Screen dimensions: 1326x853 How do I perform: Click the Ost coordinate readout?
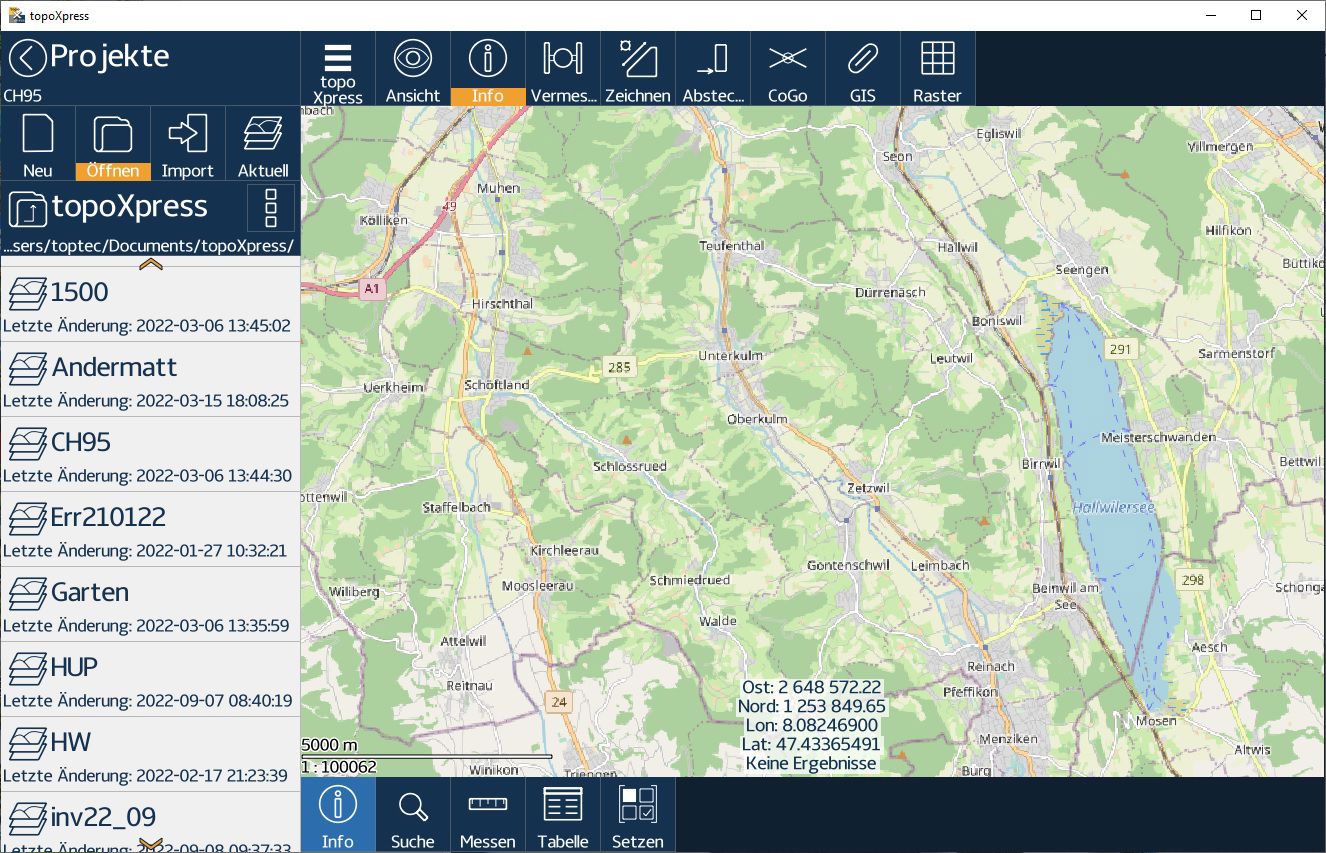pos(811,687)
